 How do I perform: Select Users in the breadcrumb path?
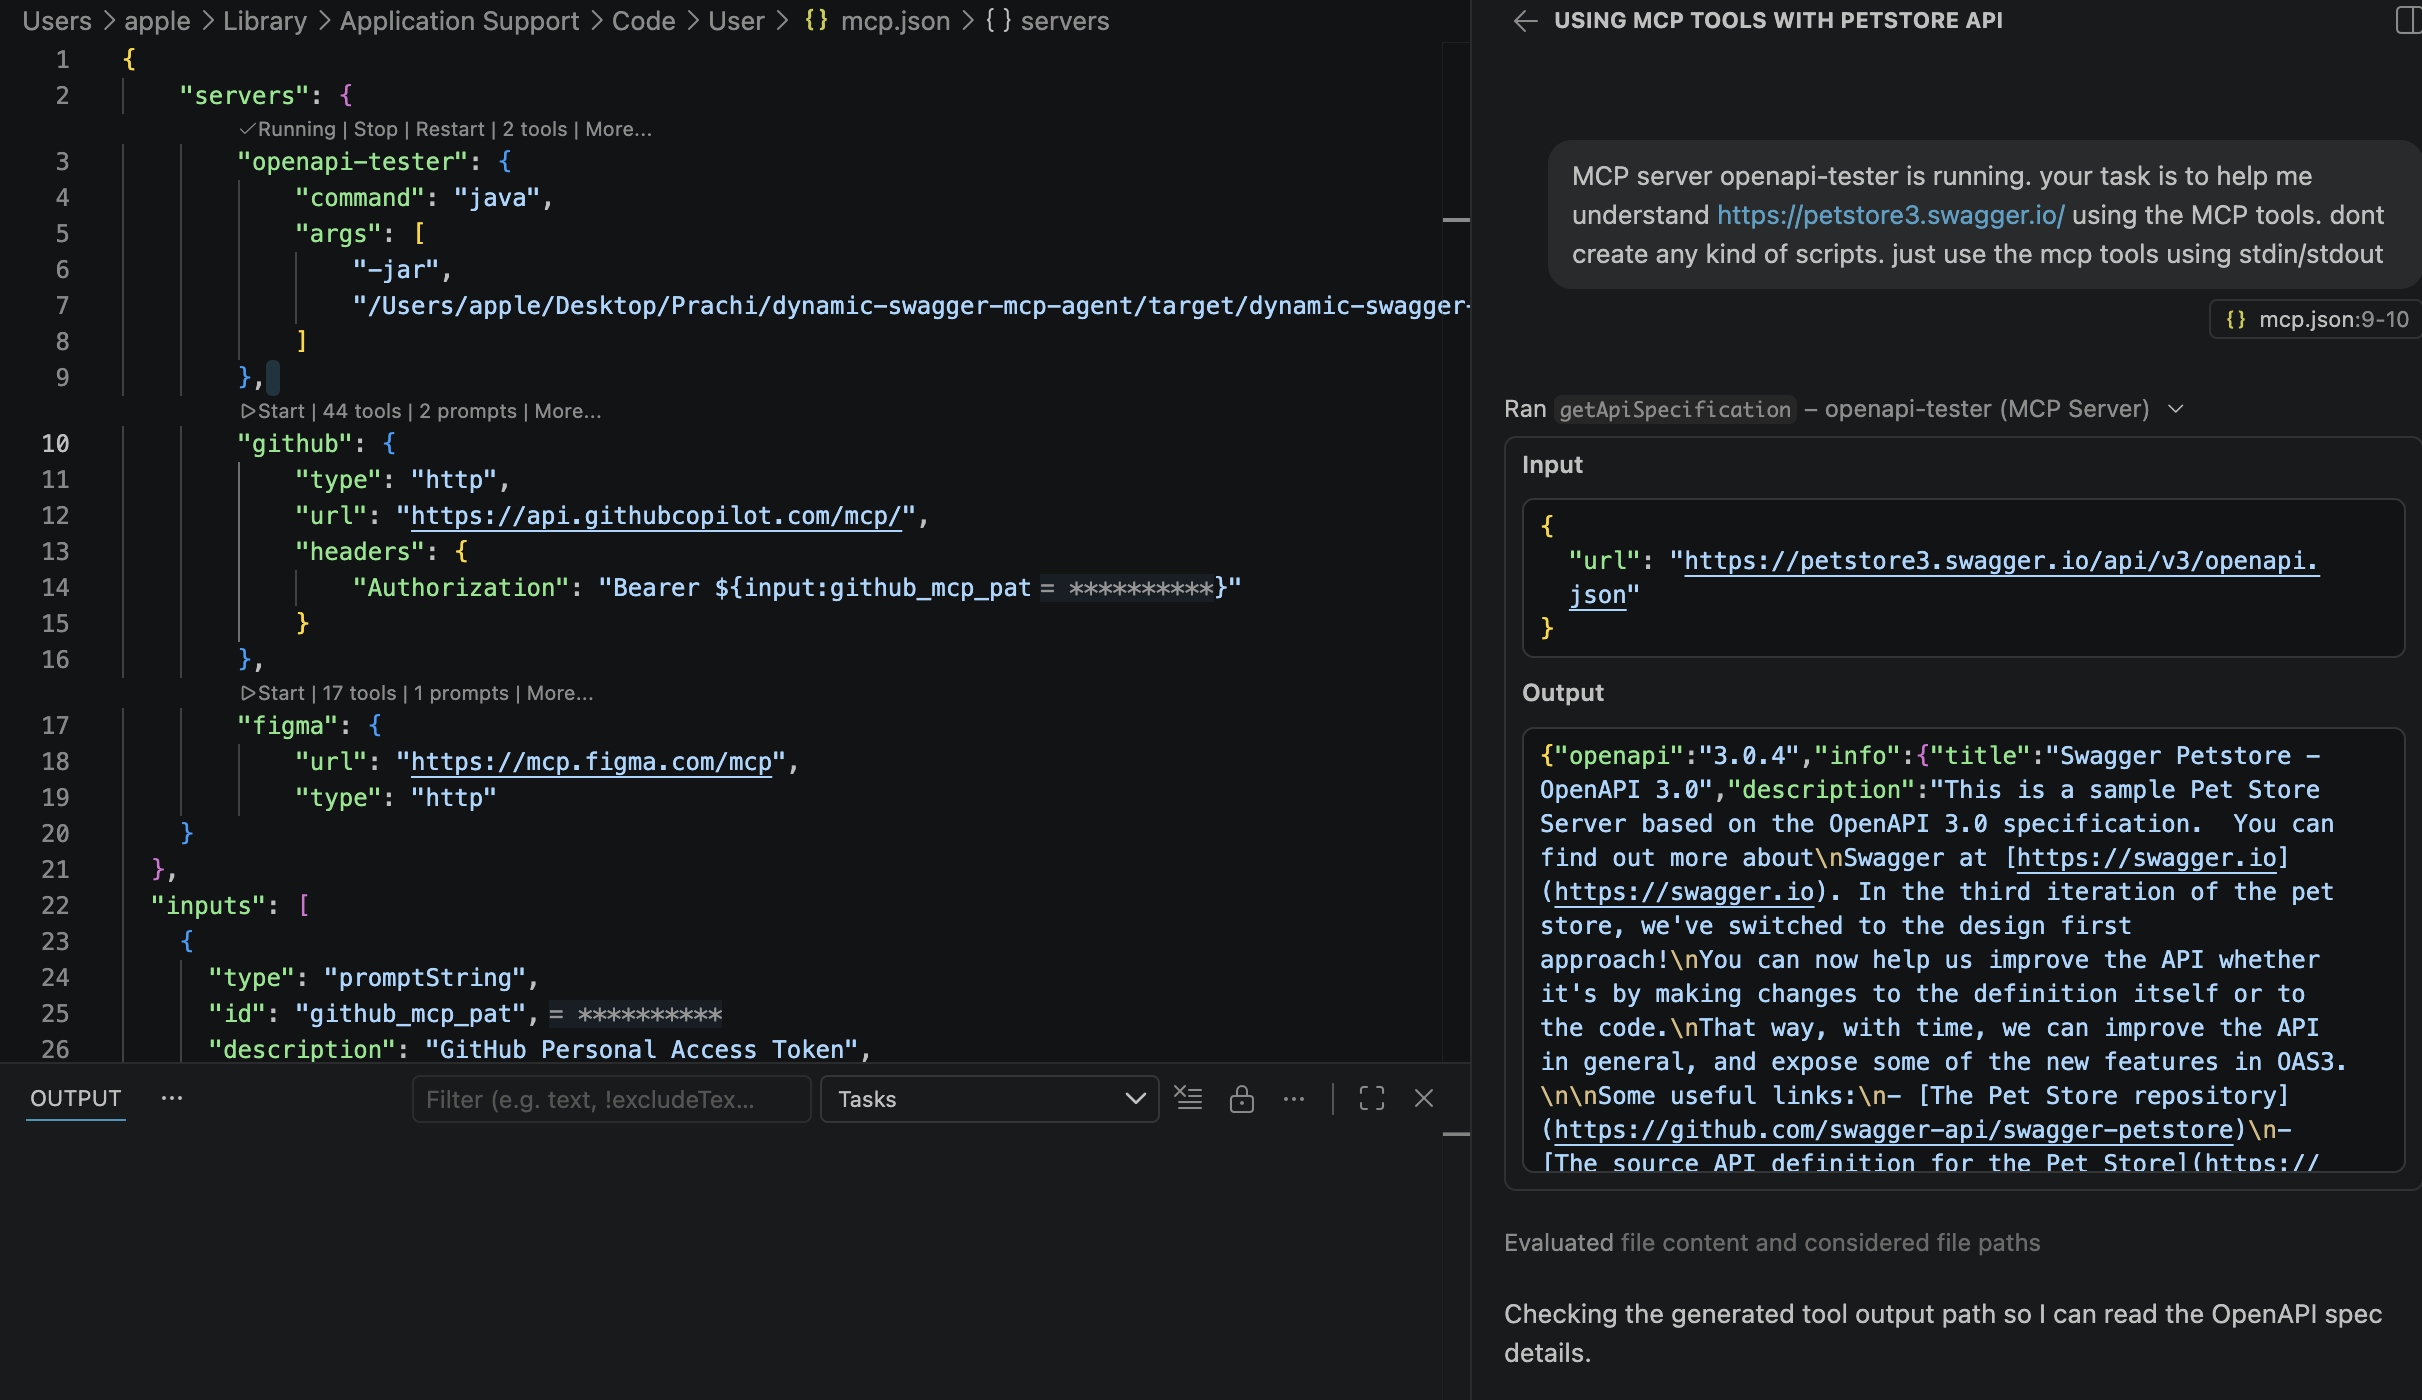[57, 21]
